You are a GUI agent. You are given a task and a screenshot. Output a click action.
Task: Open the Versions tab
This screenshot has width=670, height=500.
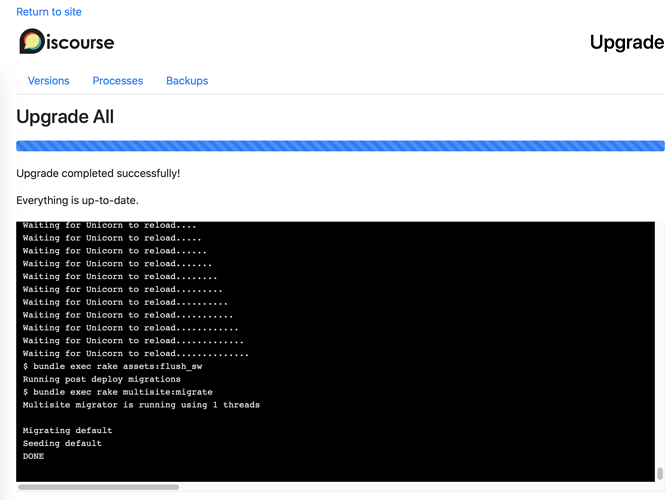pyautogui.click(x=49, y=81)
